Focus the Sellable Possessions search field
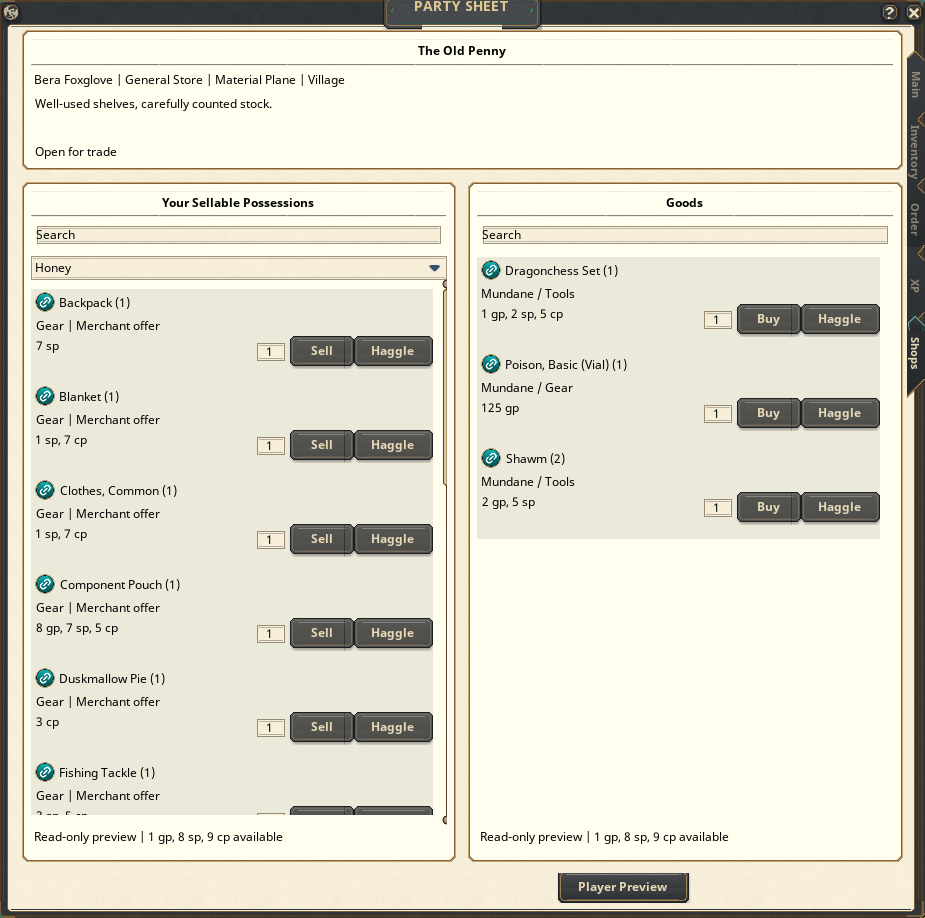The height and width of the screenshot is (918, 925). click(x=238, y=235)
